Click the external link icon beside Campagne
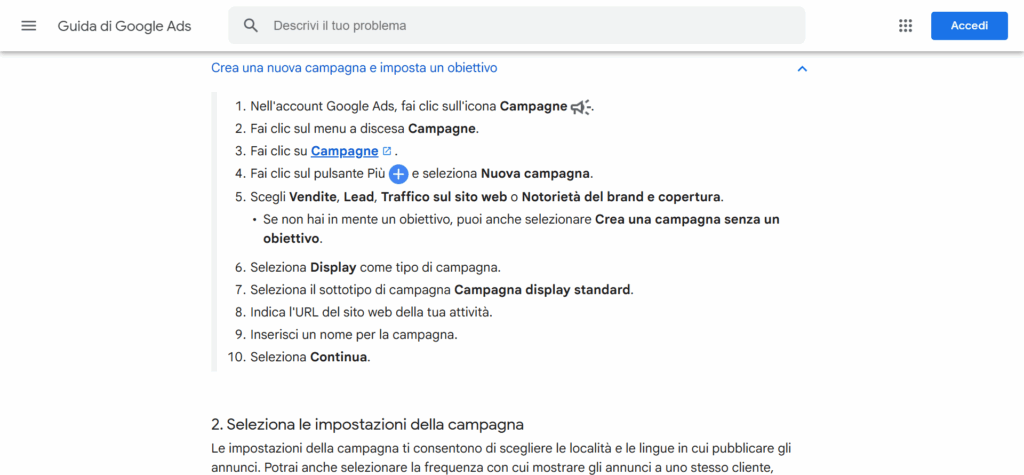The height and width of the screenshot is (475, 1024). [387, 151]
